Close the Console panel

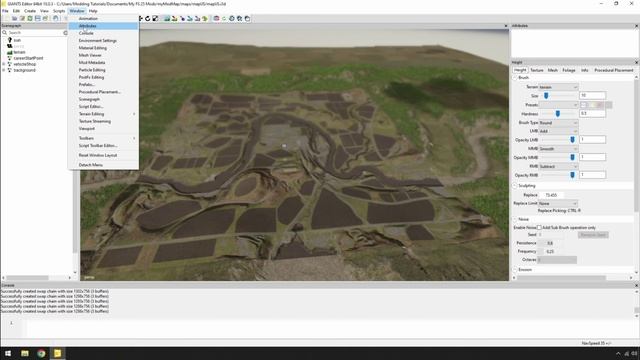click(x=636, y=285)
